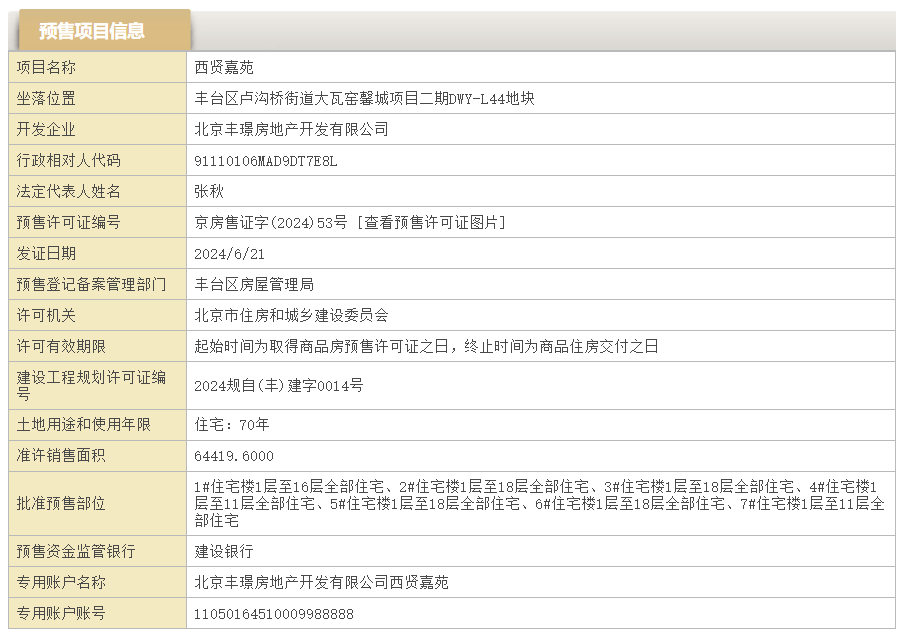The height and width of the screenshot is (635, 901).
Task: Select the code 91110106MAD9DT7E8L
Action: (x=266, y=161)
